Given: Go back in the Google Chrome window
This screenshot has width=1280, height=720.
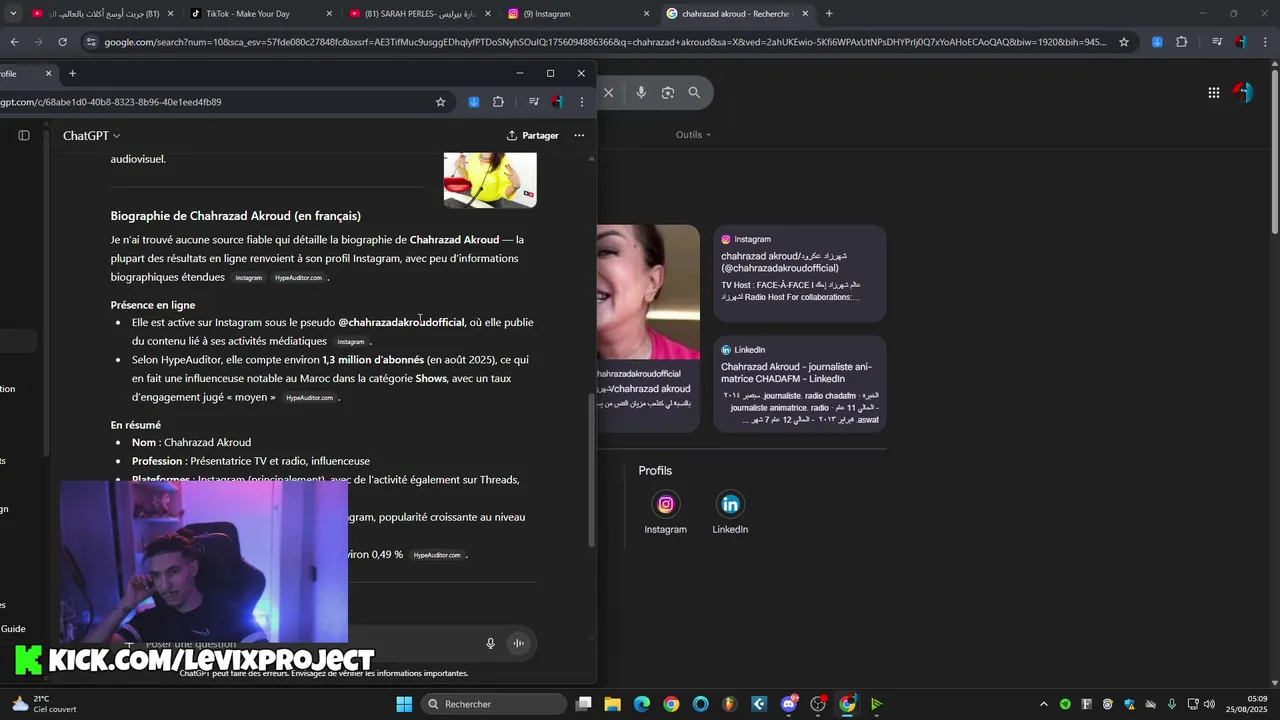Looking at the screenshot, I should click(14, 42).
